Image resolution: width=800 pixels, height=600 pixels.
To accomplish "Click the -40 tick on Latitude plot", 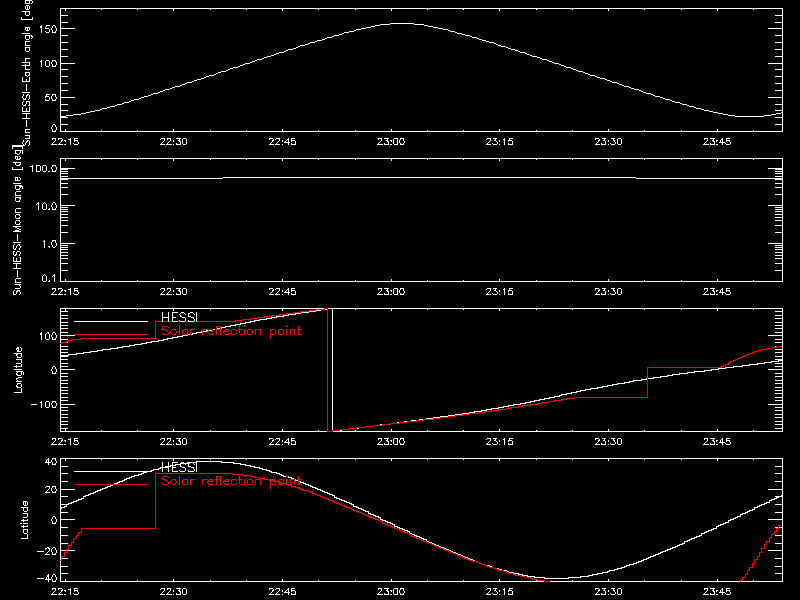I will (x=47, y=578).
